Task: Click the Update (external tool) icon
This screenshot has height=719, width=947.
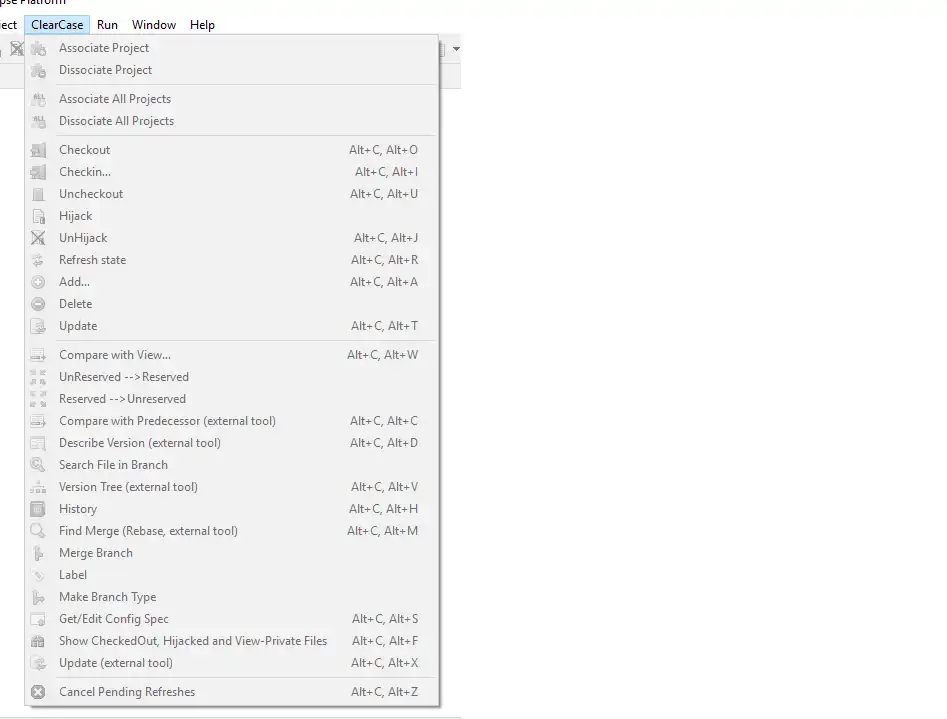Action: point(38,663)
